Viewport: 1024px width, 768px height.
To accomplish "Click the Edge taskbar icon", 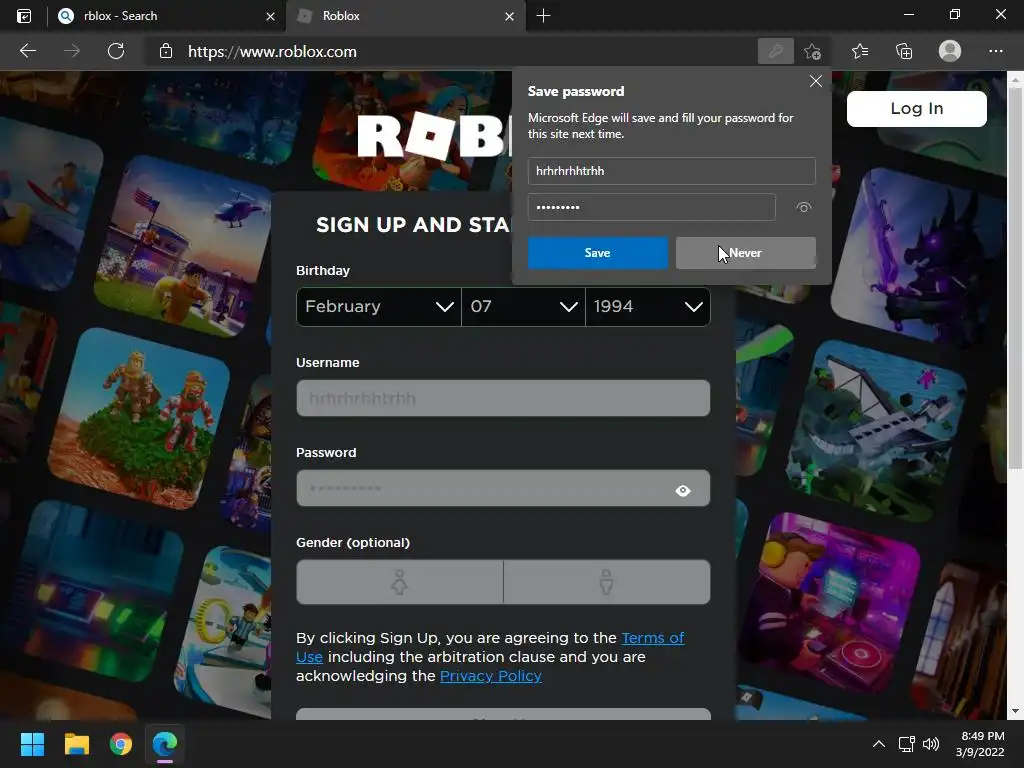I will coord(165,744).
